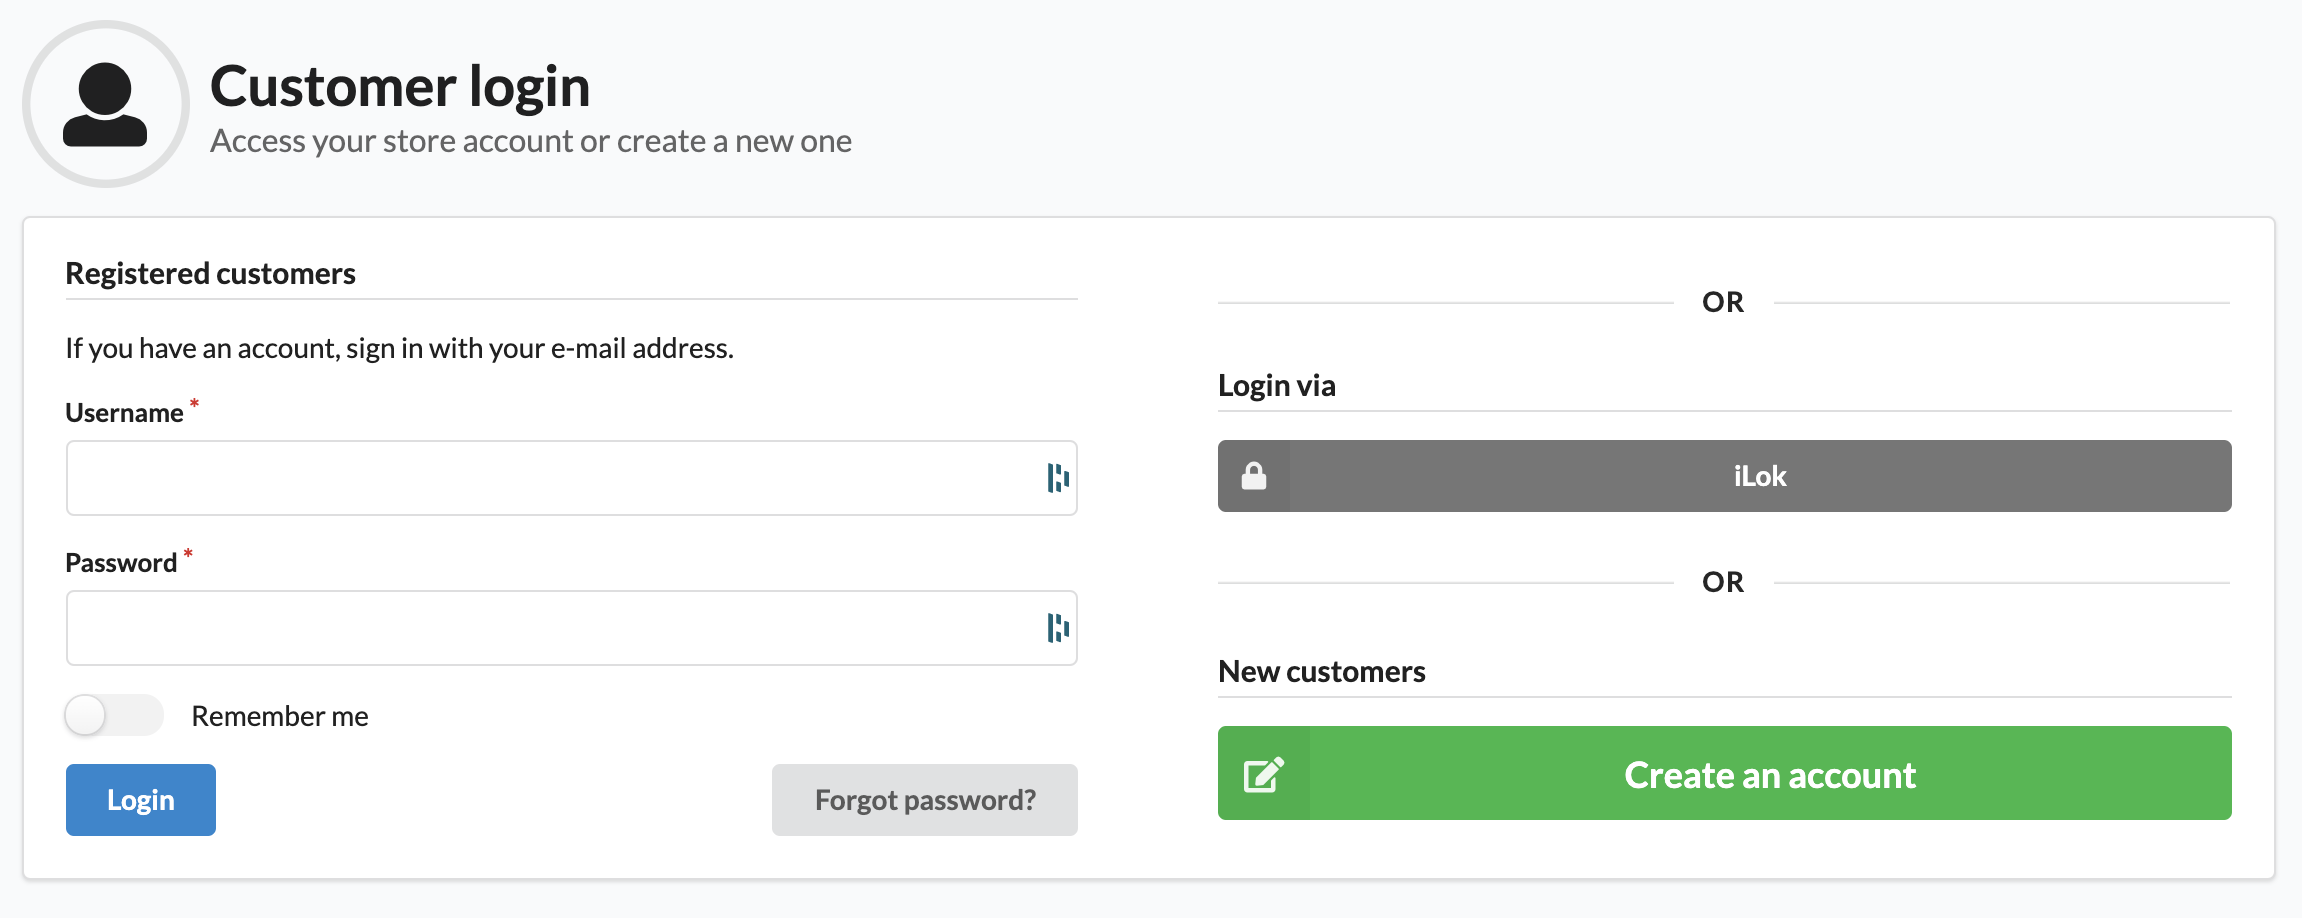This screenshot has height=918, width=2302.
Task: Click the pencil icon beside Create an account
Action: 1263,774
